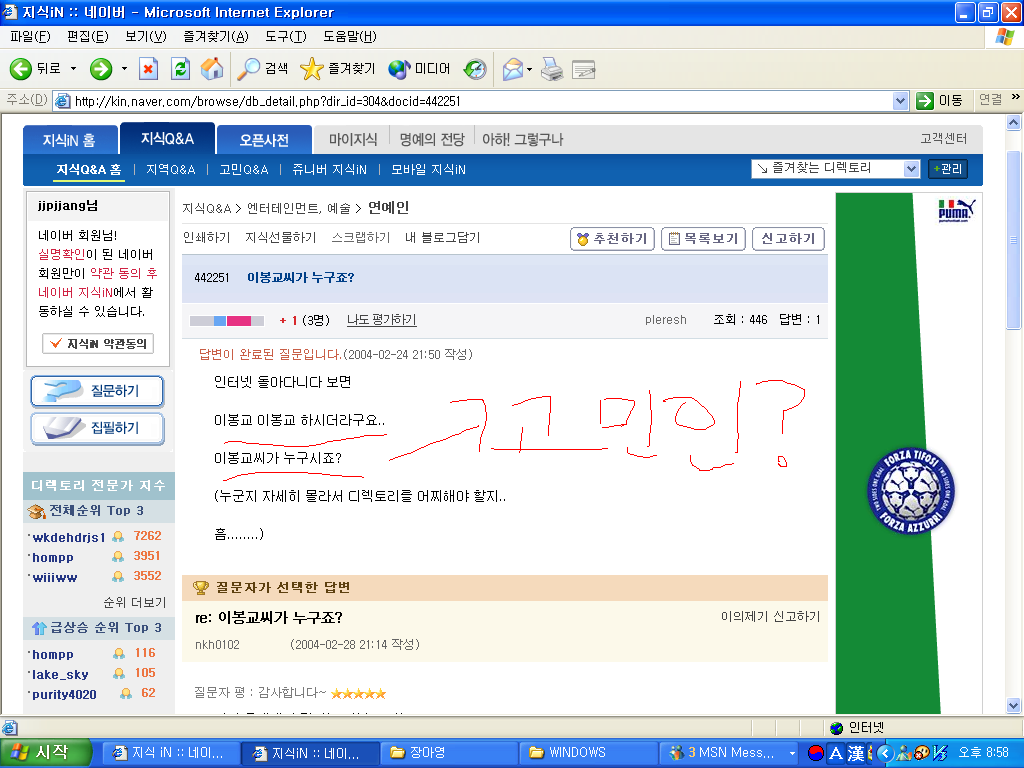Screen dimensions: 1024x768
Task: Click the 목록보기 button
Action: point(703,239)
